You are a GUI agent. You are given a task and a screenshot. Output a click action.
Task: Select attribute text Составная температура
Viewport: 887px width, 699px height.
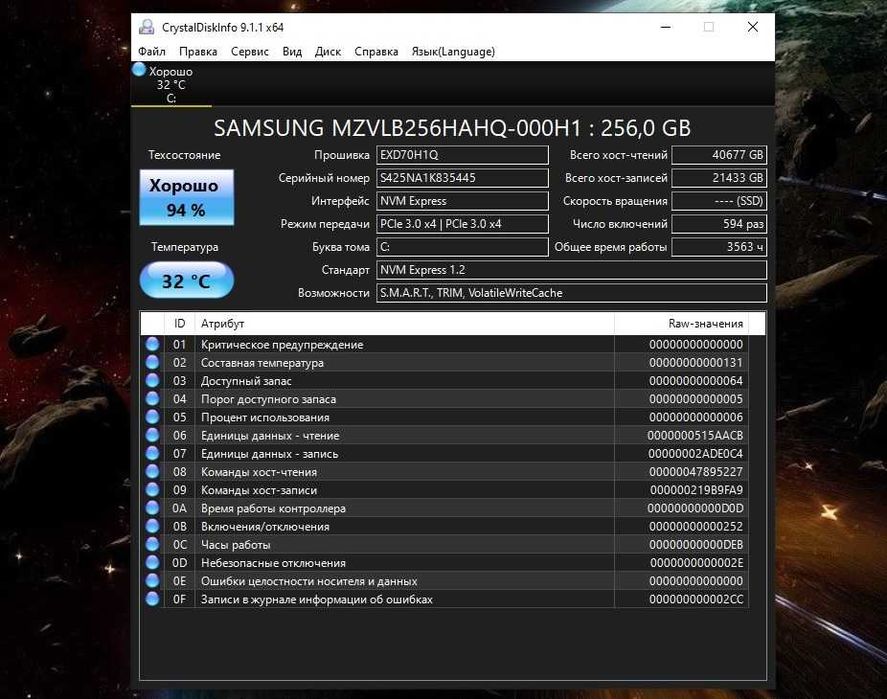pyautogui.click(x=262, y=363)
